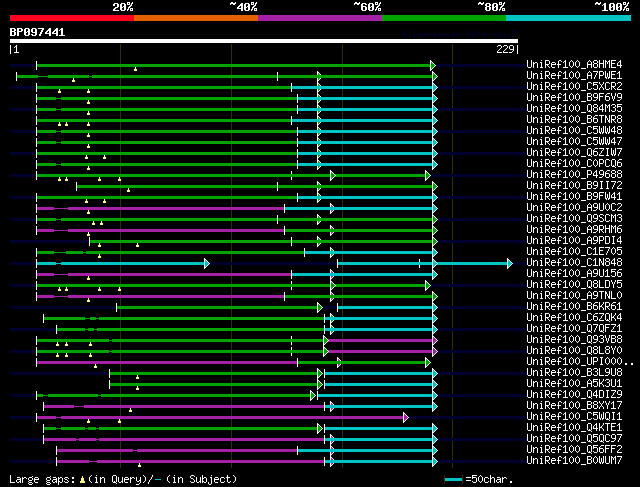
Task: Click the query end position 229
Action: click(x=505, y=49)
